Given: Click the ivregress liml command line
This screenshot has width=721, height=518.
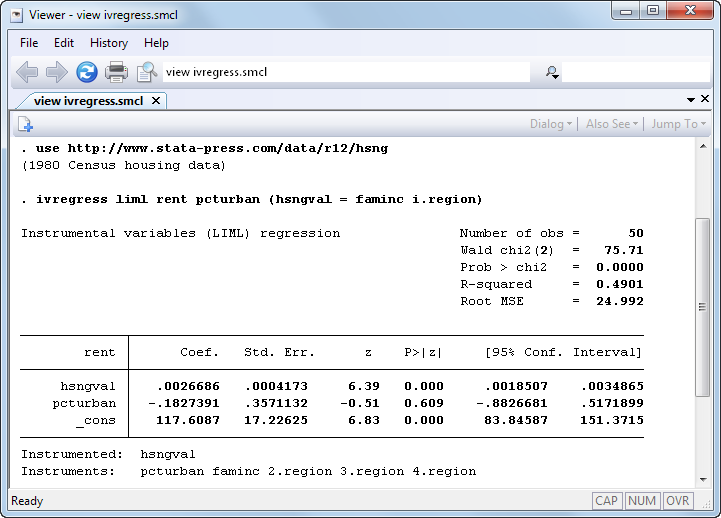Looking at the screenshot, I should [252, 199].
